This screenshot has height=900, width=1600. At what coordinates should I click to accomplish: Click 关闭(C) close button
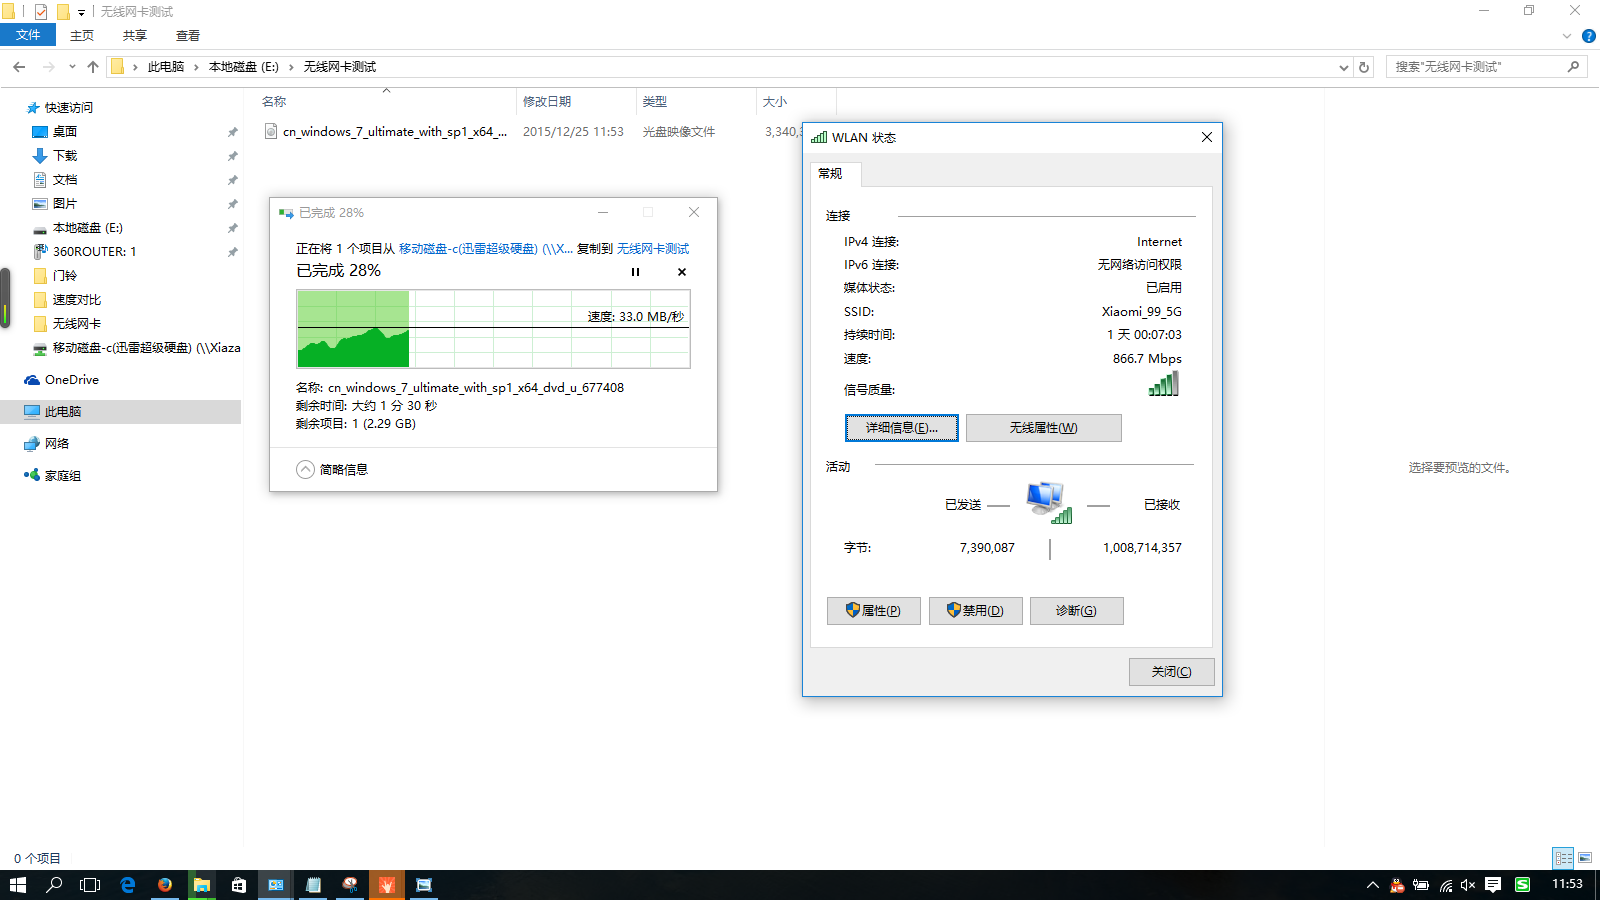point(1171,672)
